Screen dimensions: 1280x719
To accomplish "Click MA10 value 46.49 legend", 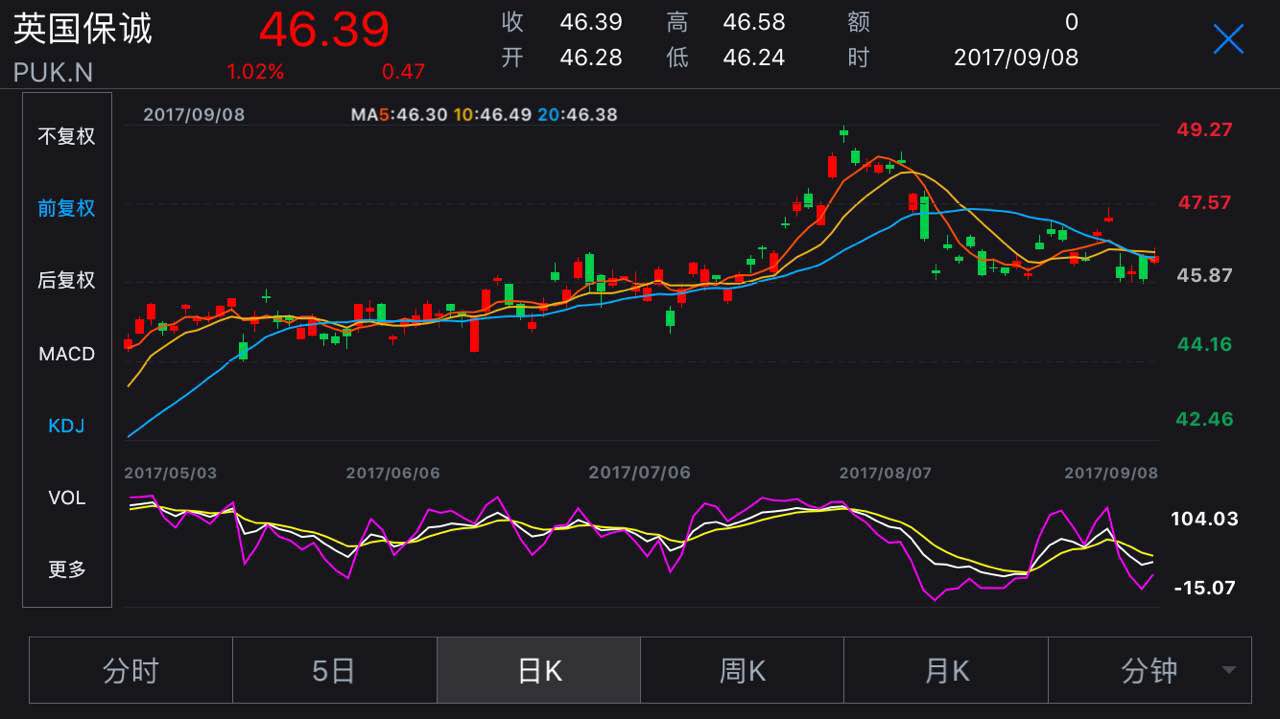I will pyautogui.click(x=492, y=115).
